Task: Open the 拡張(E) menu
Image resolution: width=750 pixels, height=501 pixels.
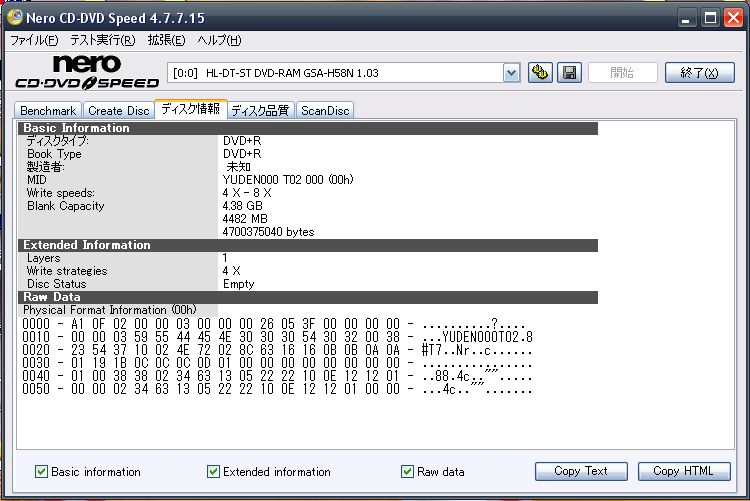Action: point(166,40)
